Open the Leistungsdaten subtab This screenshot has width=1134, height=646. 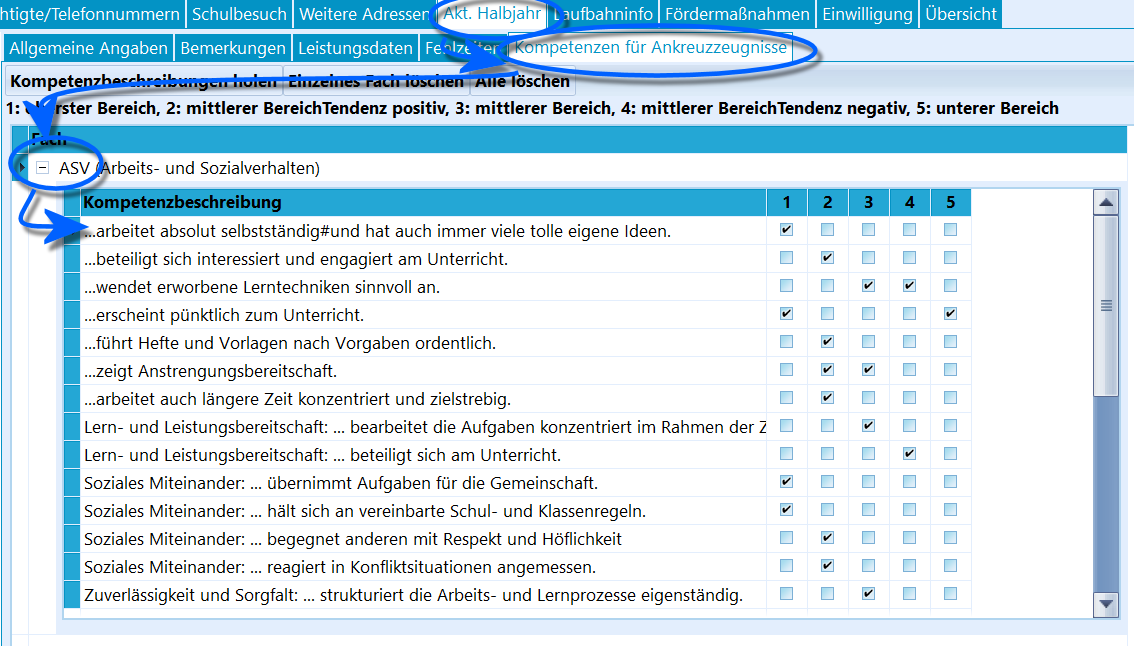[x=355, y=48]
